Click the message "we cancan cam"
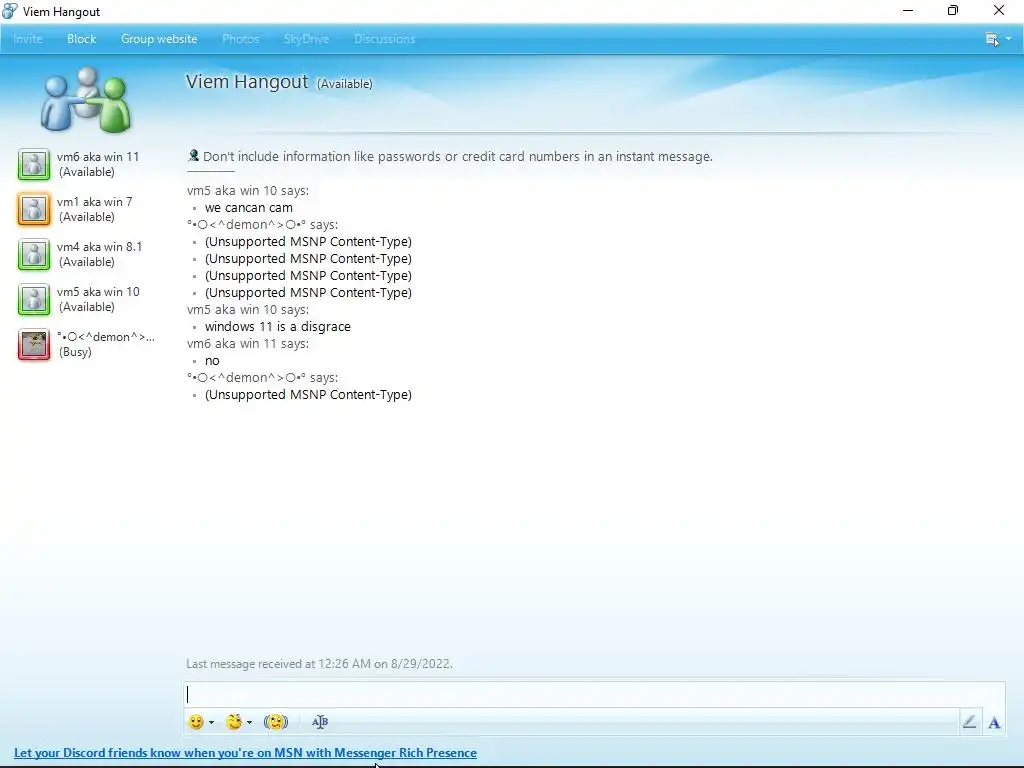Screen dimensions: 1024x768 (249, 208)
